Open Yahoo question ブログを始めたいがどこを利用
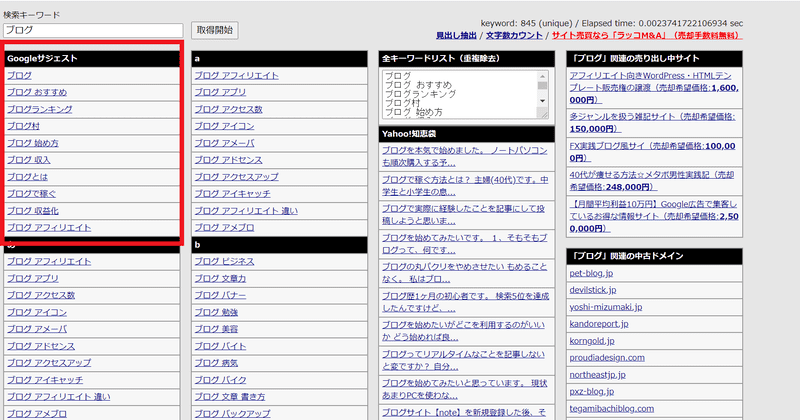The image size is (800, 420). point(463,331)
